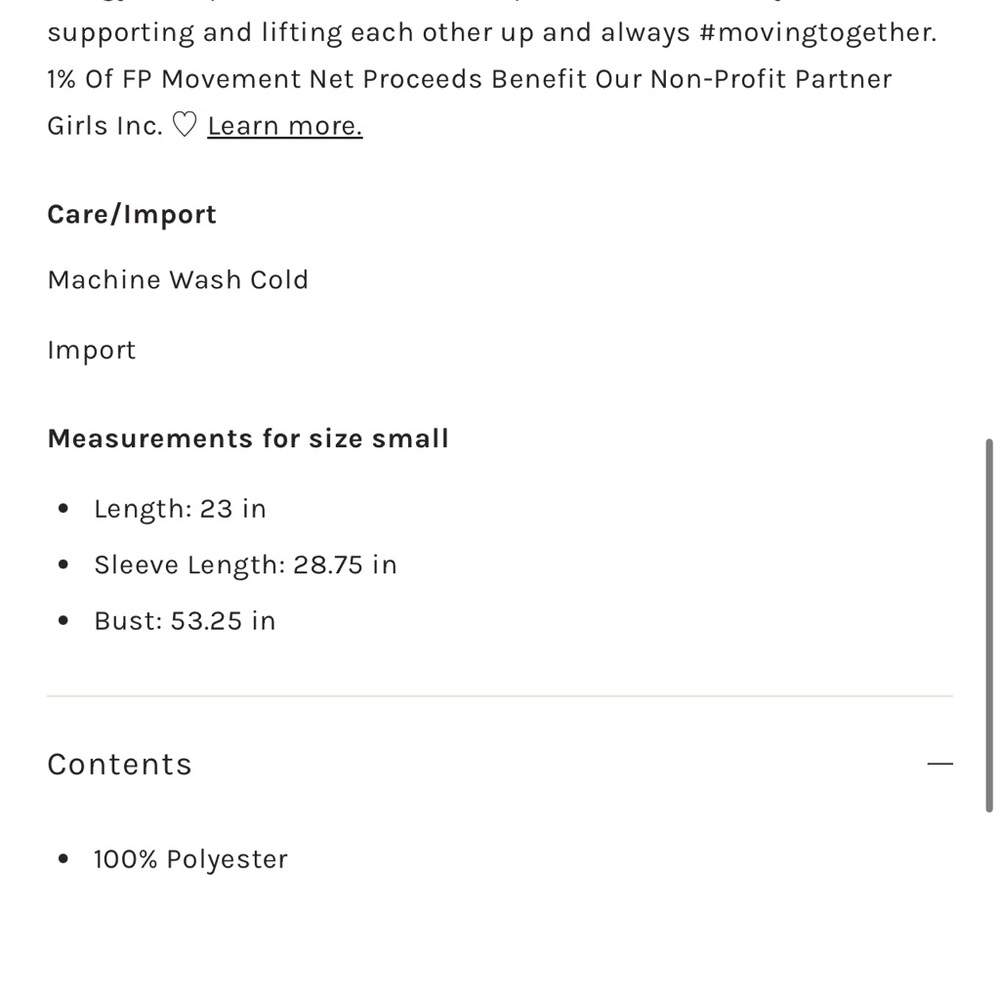Click the "Sleeve Length: 28.75 in" item

click(246, 565)
